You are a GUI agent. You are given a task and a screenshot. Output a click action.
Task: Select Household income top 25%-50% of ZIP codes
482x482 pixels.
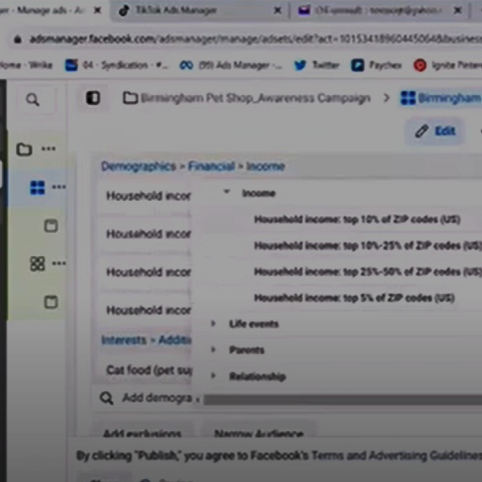tap(368, 272)
